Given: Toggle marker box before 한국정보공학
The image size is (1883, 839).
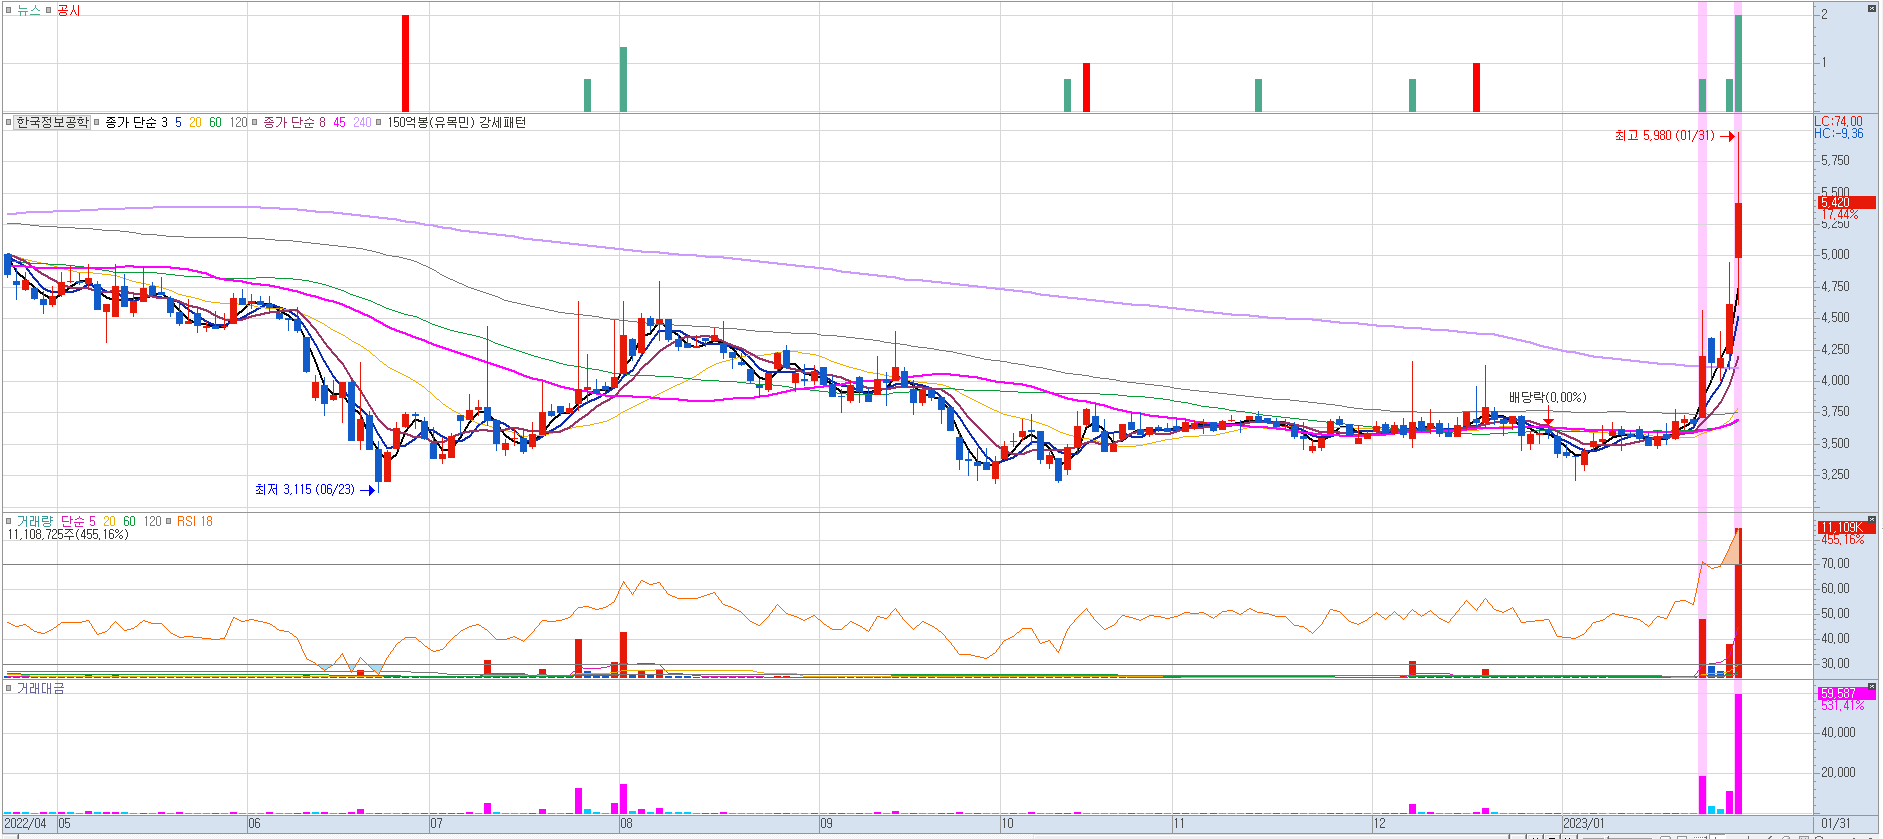Looking at the screenshot, I should [9, 123].
